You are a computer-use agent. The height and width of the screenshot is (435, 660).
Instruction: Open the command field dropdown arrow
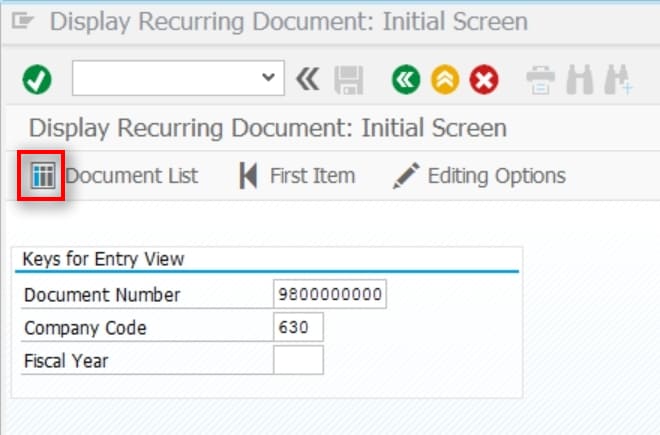pyautogui.click(x=266, y=78)
